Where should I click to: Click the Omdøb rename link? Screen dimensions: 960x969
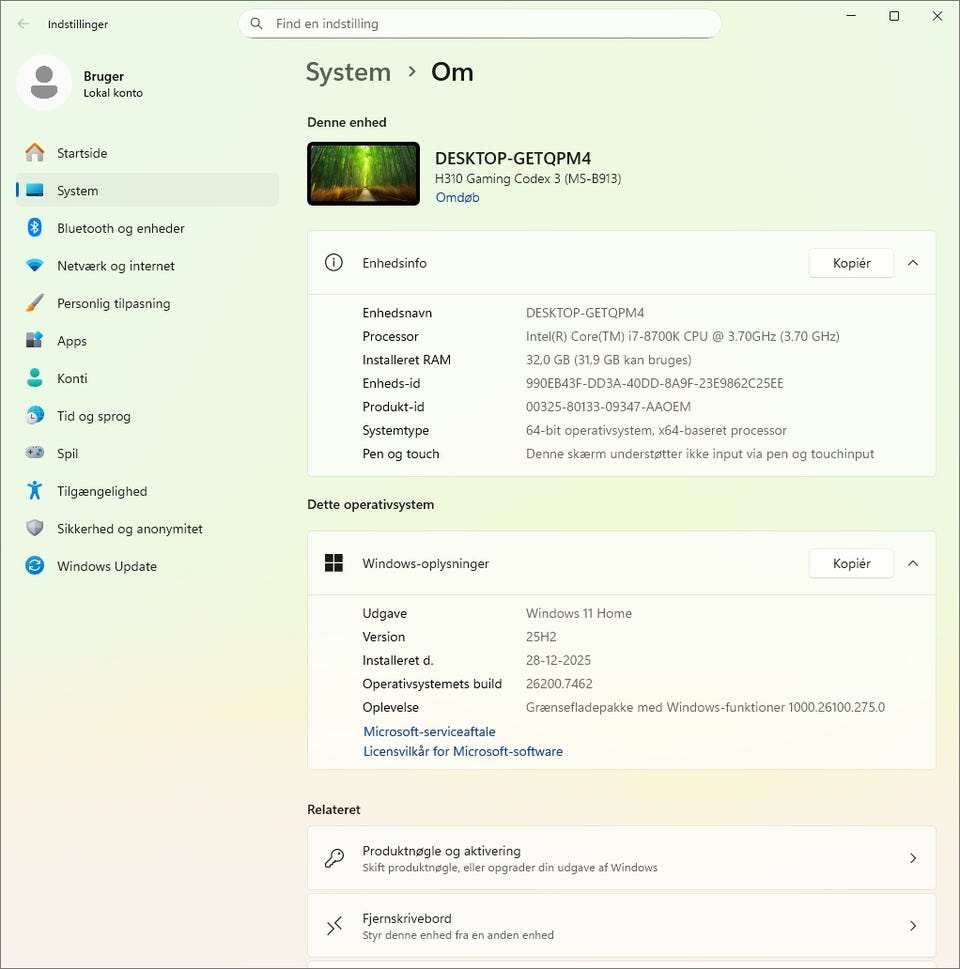(x=457, y=197)
